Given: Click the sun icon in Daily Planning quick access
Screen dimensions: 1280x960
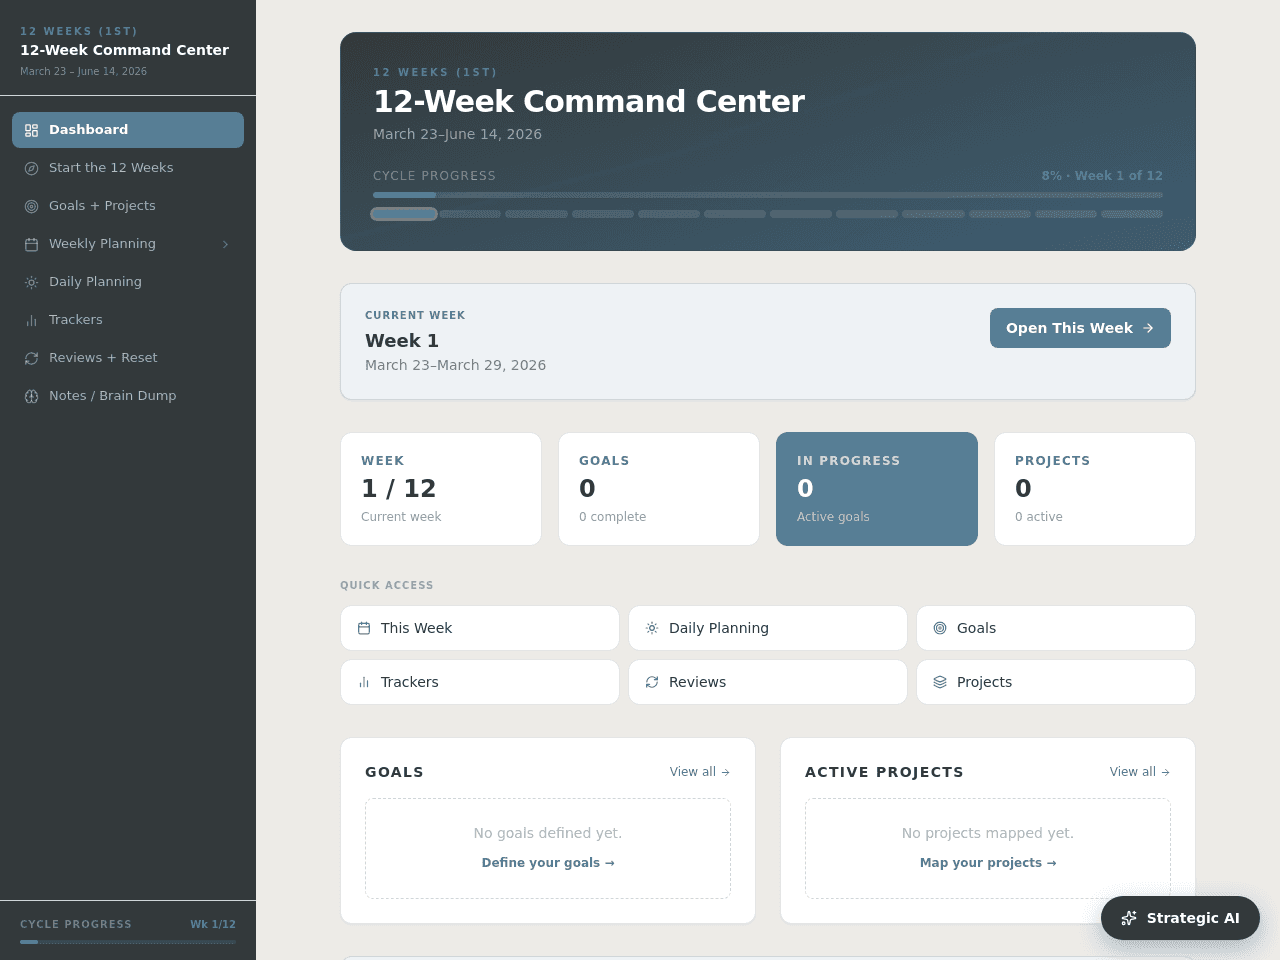Looking at the screenshot, I should click(652, 628).
